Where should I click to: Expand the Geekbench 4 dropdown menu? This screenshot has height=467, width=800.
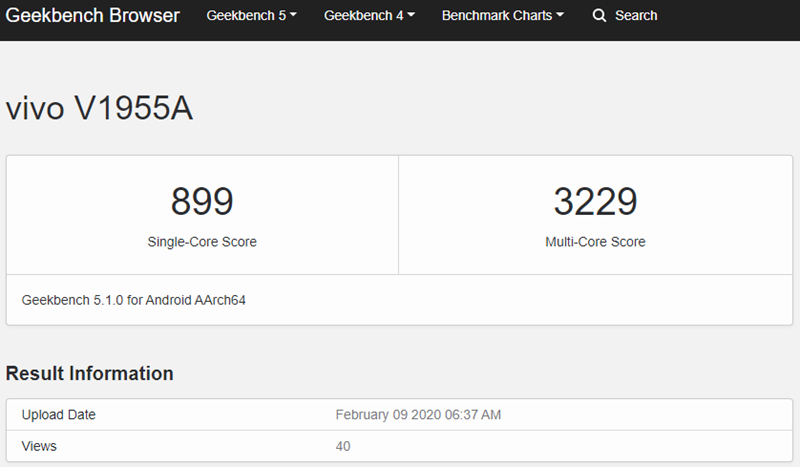pyautogui.click(x=369, y=16)
